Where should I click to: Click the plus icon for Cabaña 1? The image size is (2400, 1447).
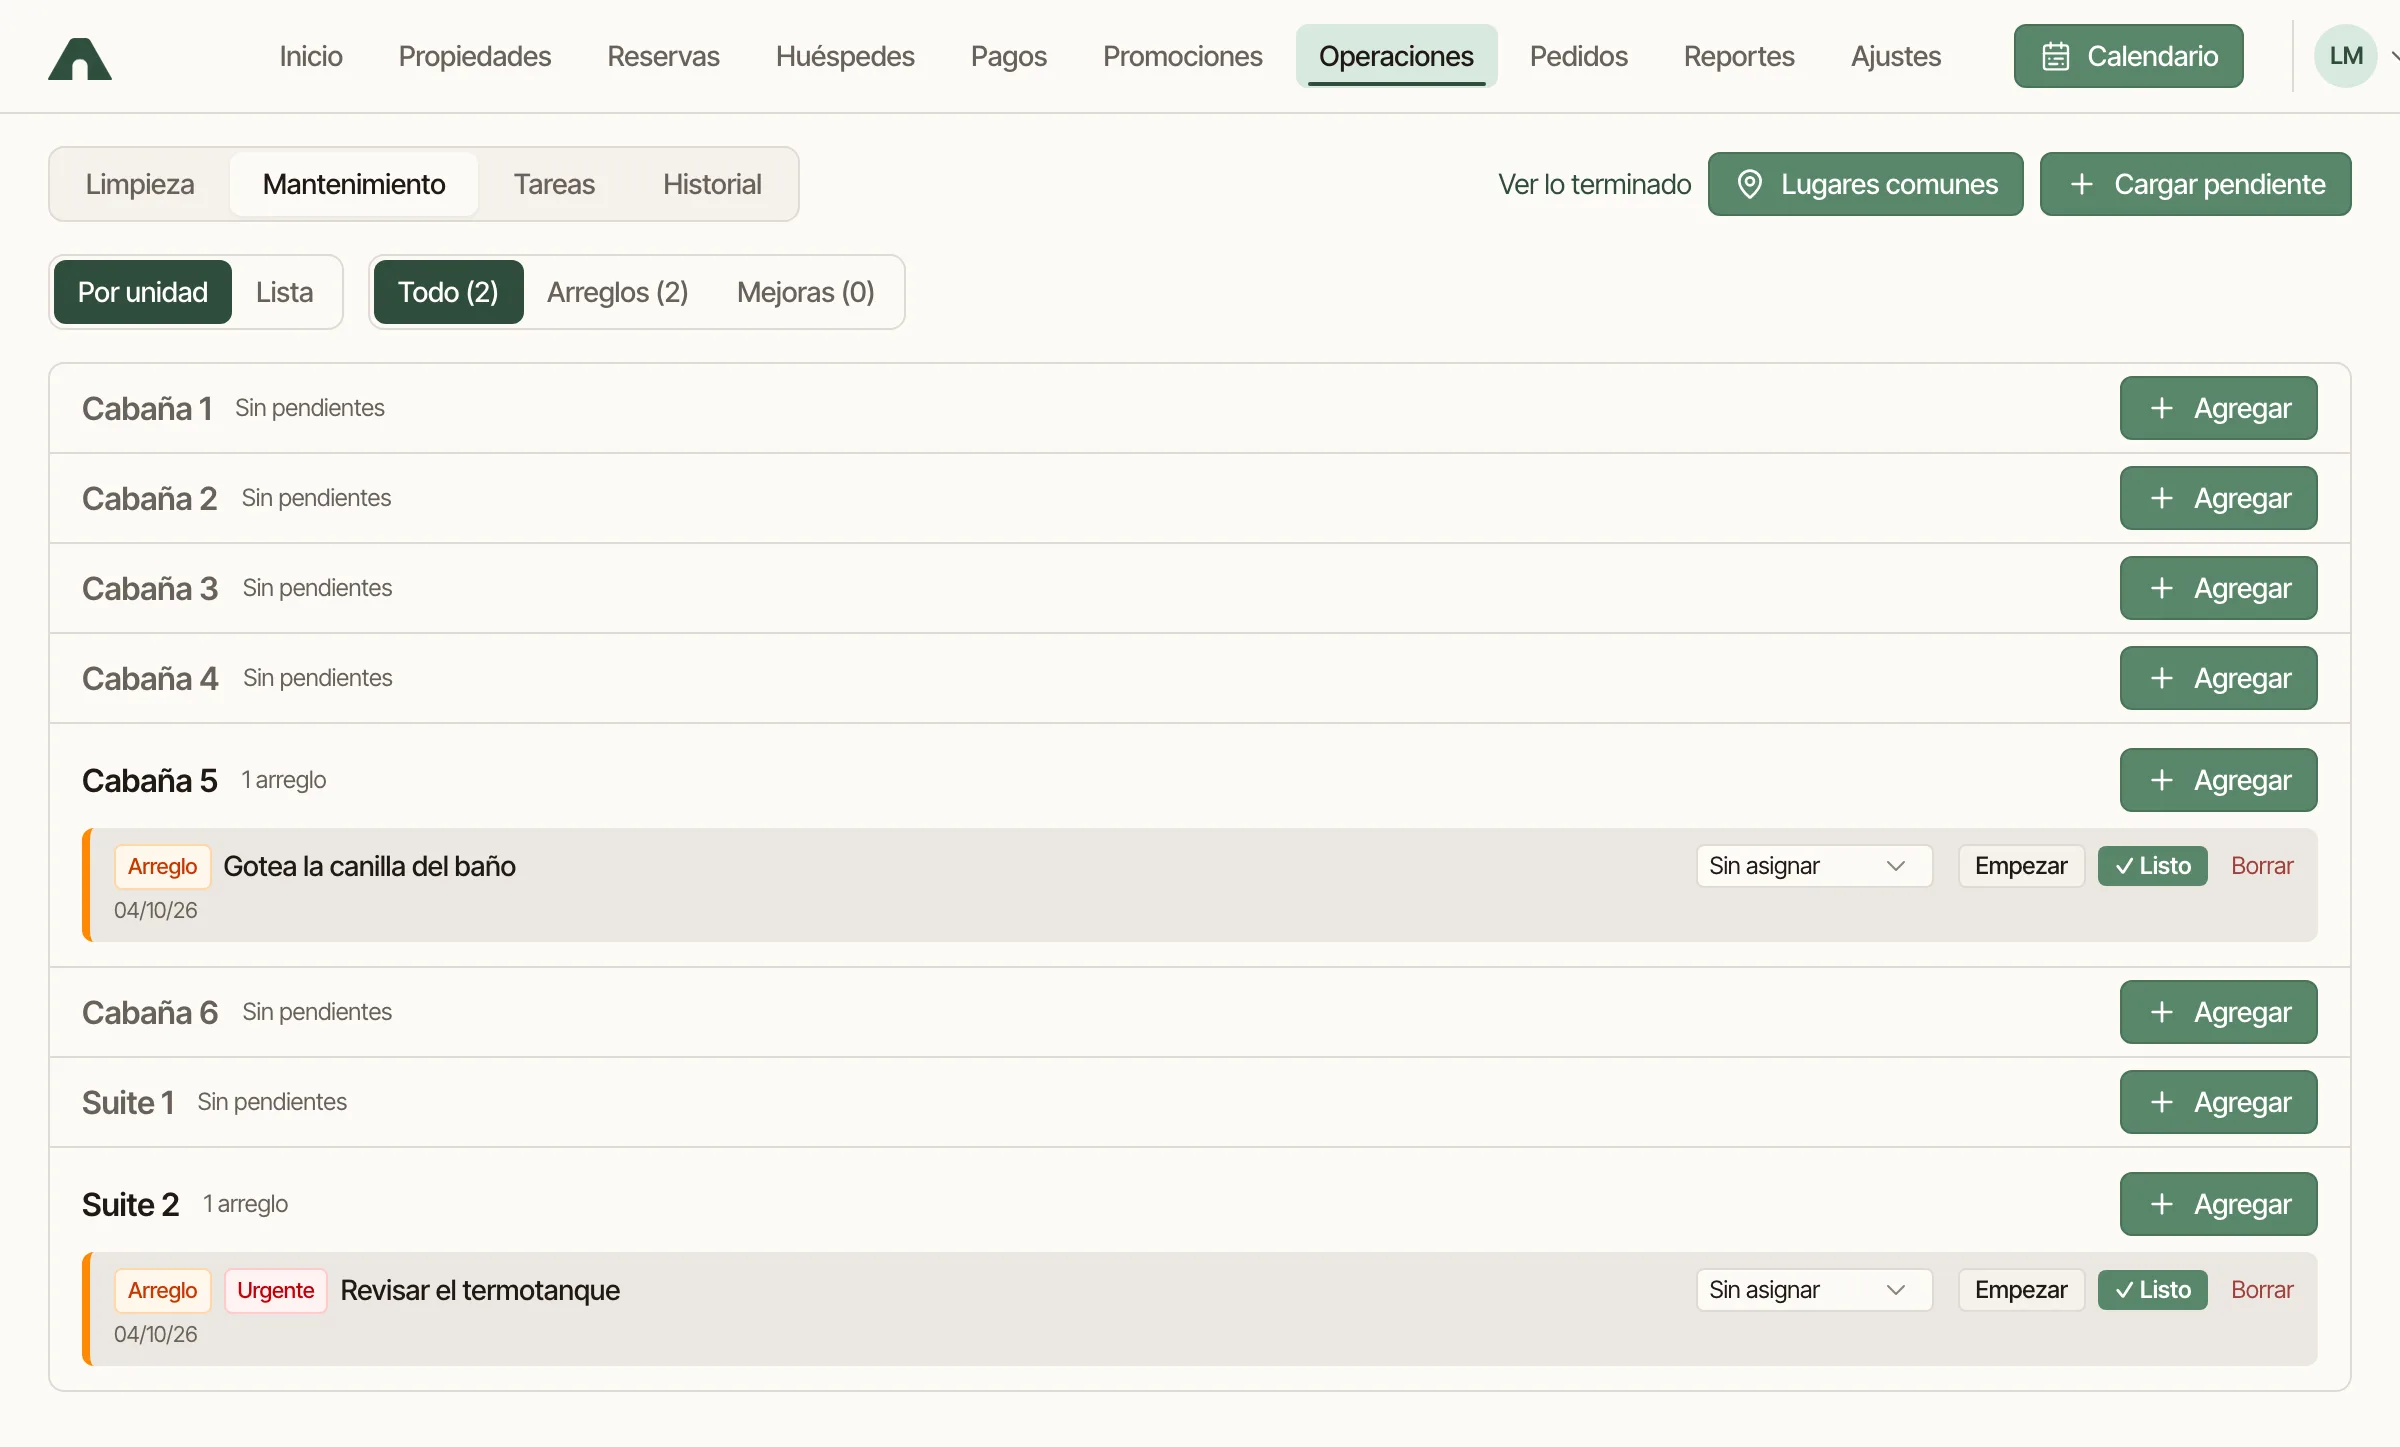[2162, 408]
